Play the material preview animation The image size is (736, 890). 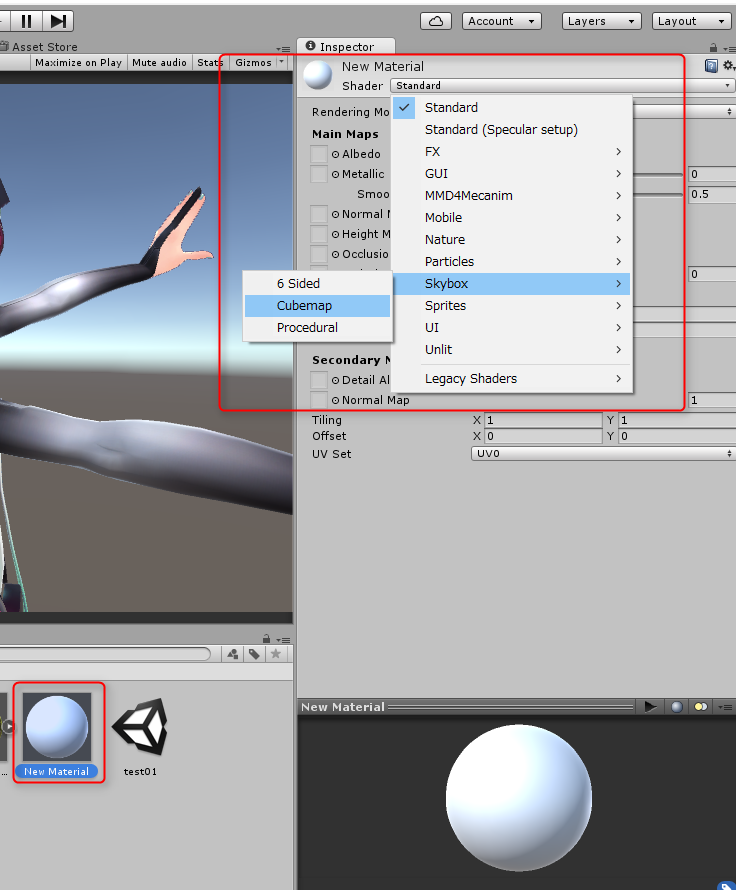point(650,707)
